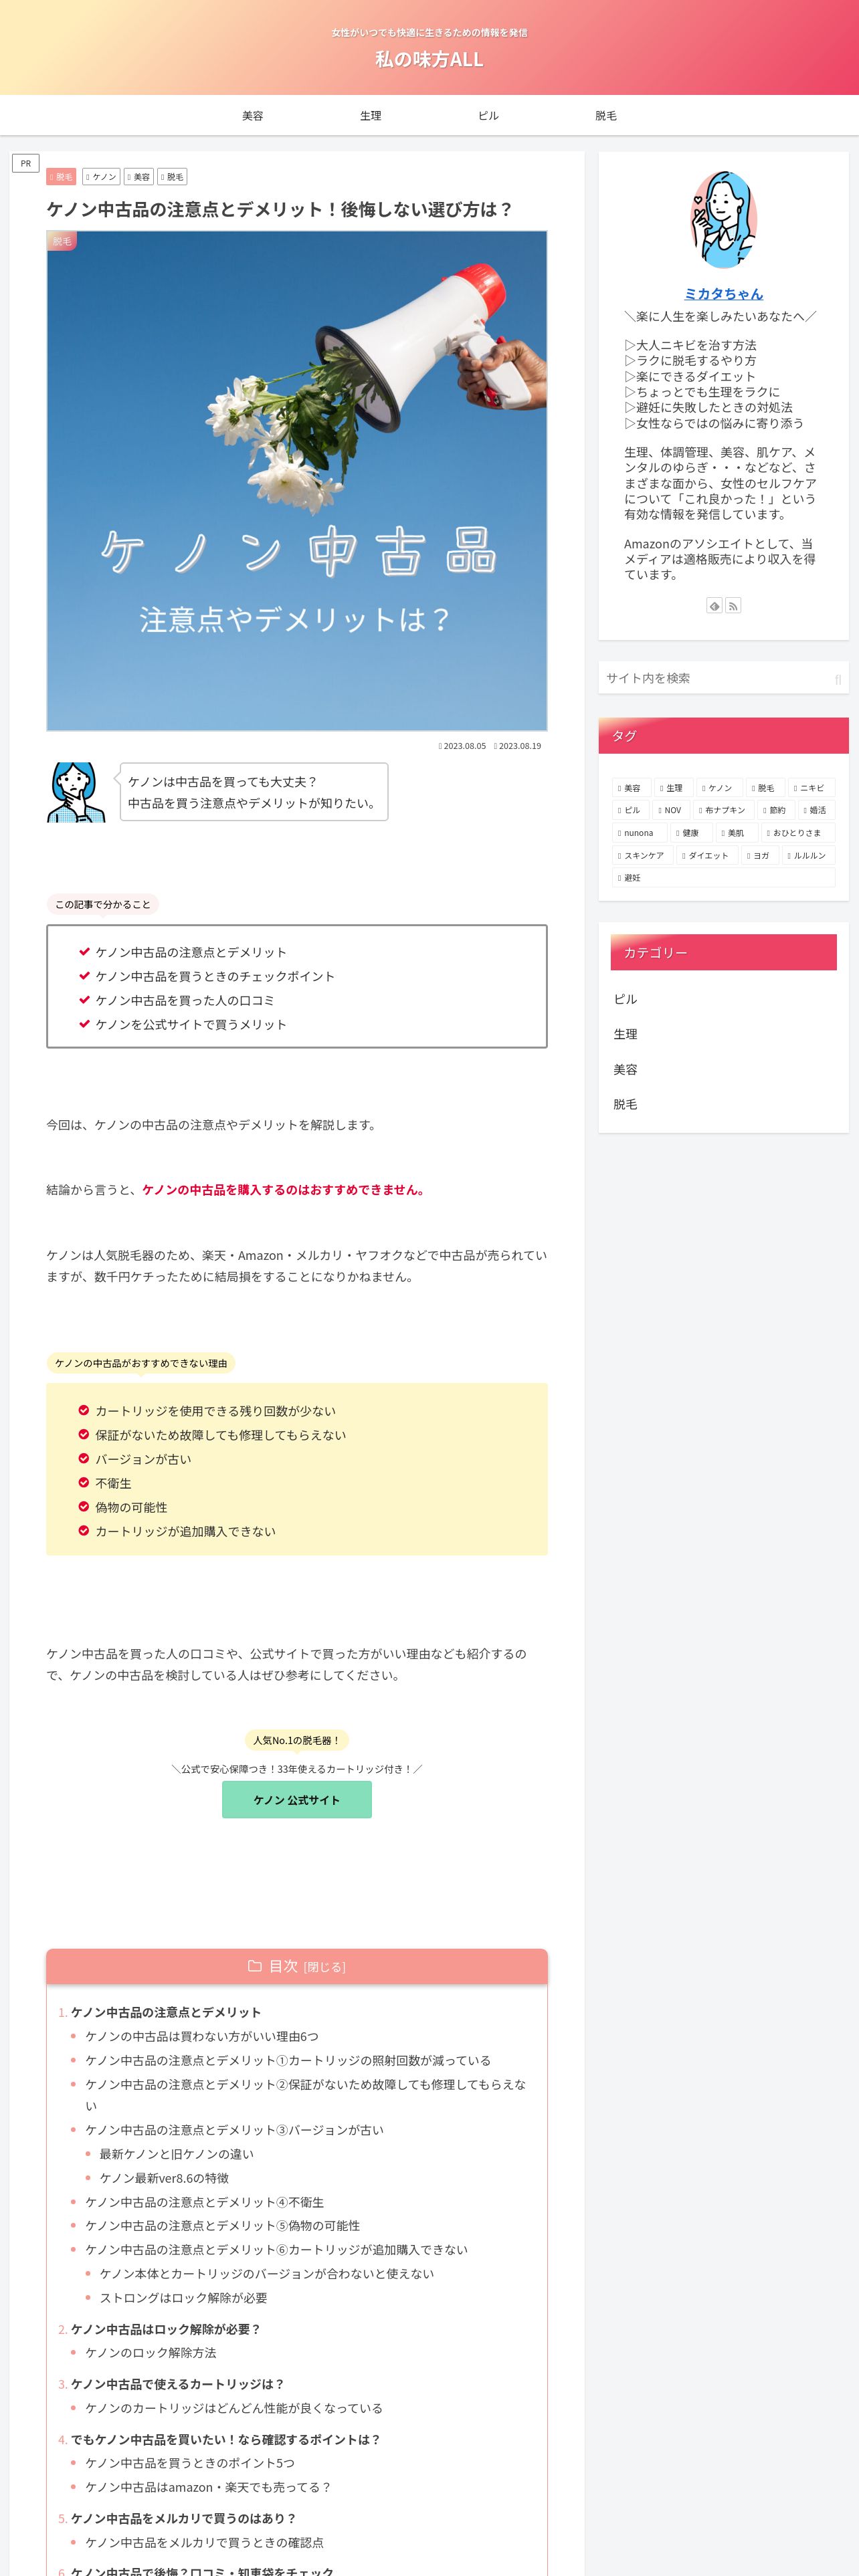Jump to TOC section ケノン中古品をメルカリで買うのはあり？
This screenshot has width=859, height=2576.
pyautogui.click(x=183, y=2518)
